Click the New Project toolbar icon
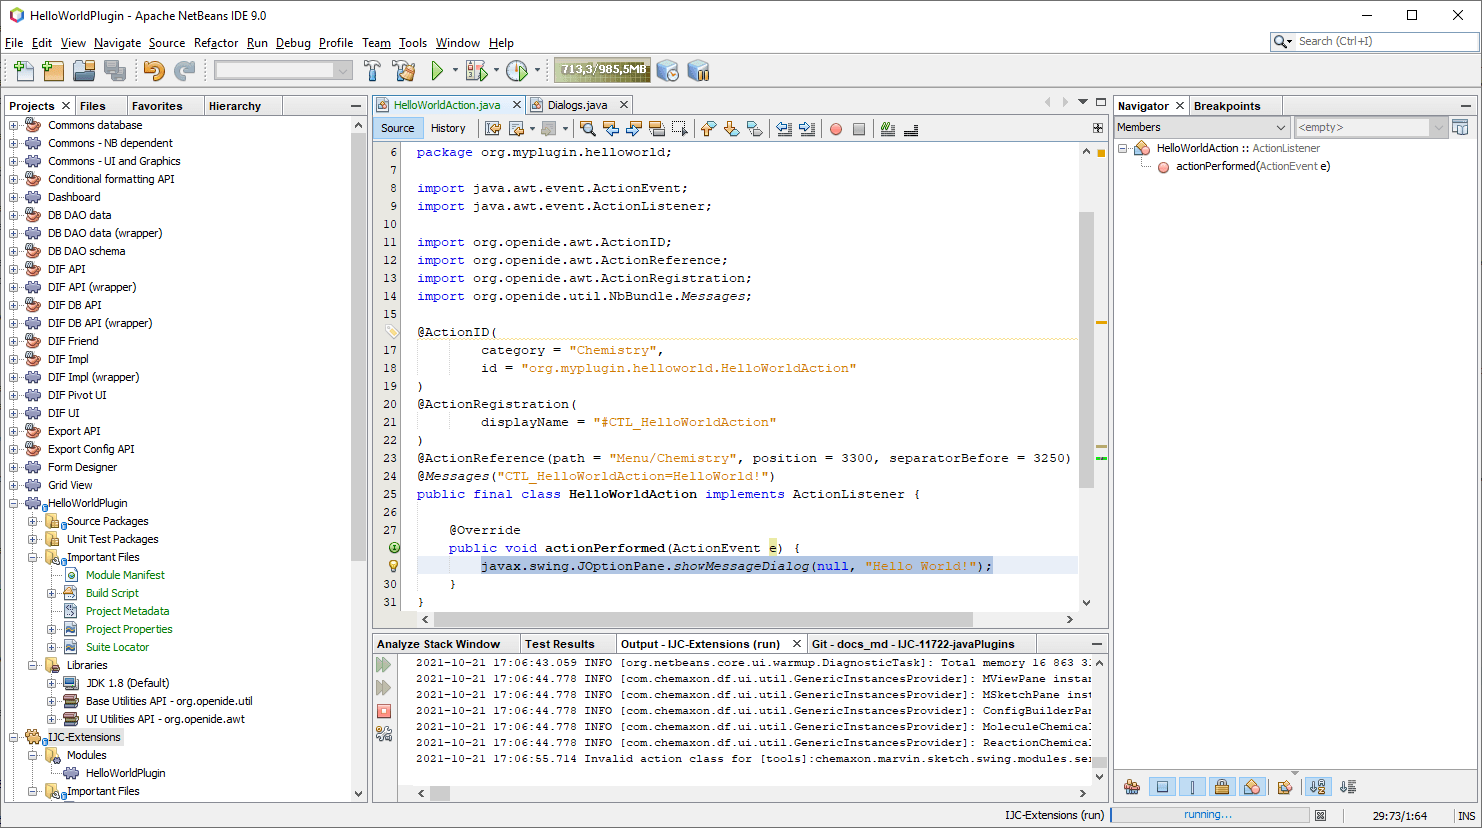Screen dimensions: 1482x828 (53, 71)
